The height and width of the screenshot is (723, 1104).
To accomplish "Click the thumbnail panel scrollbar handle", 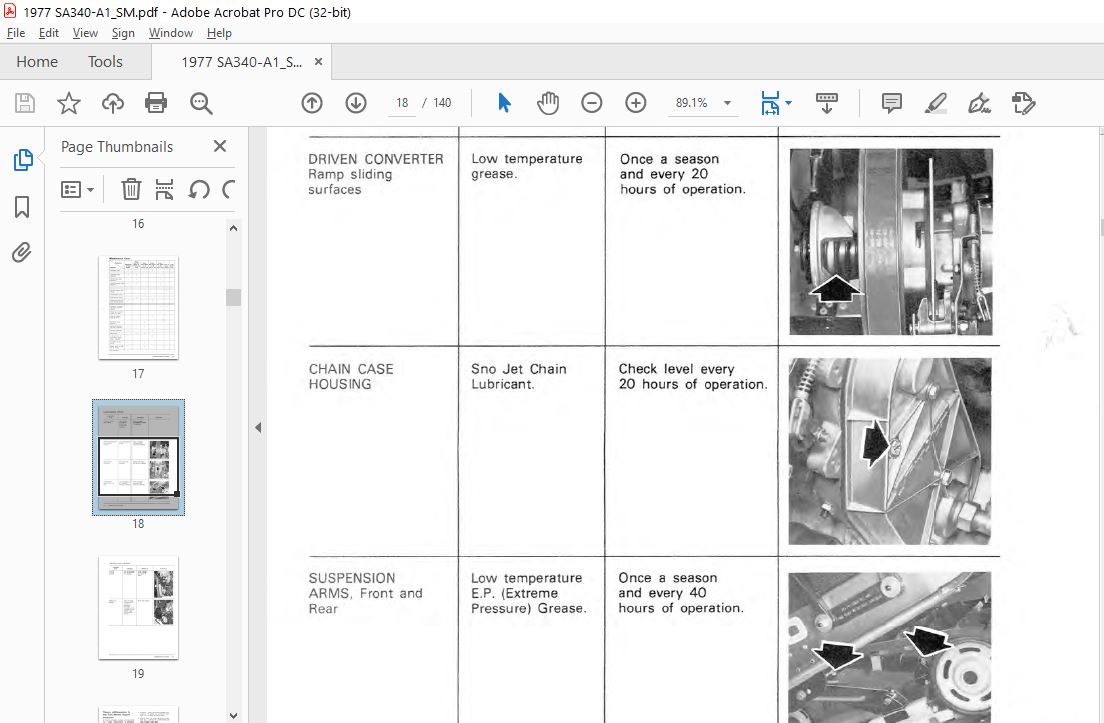I will coord(234,297).
